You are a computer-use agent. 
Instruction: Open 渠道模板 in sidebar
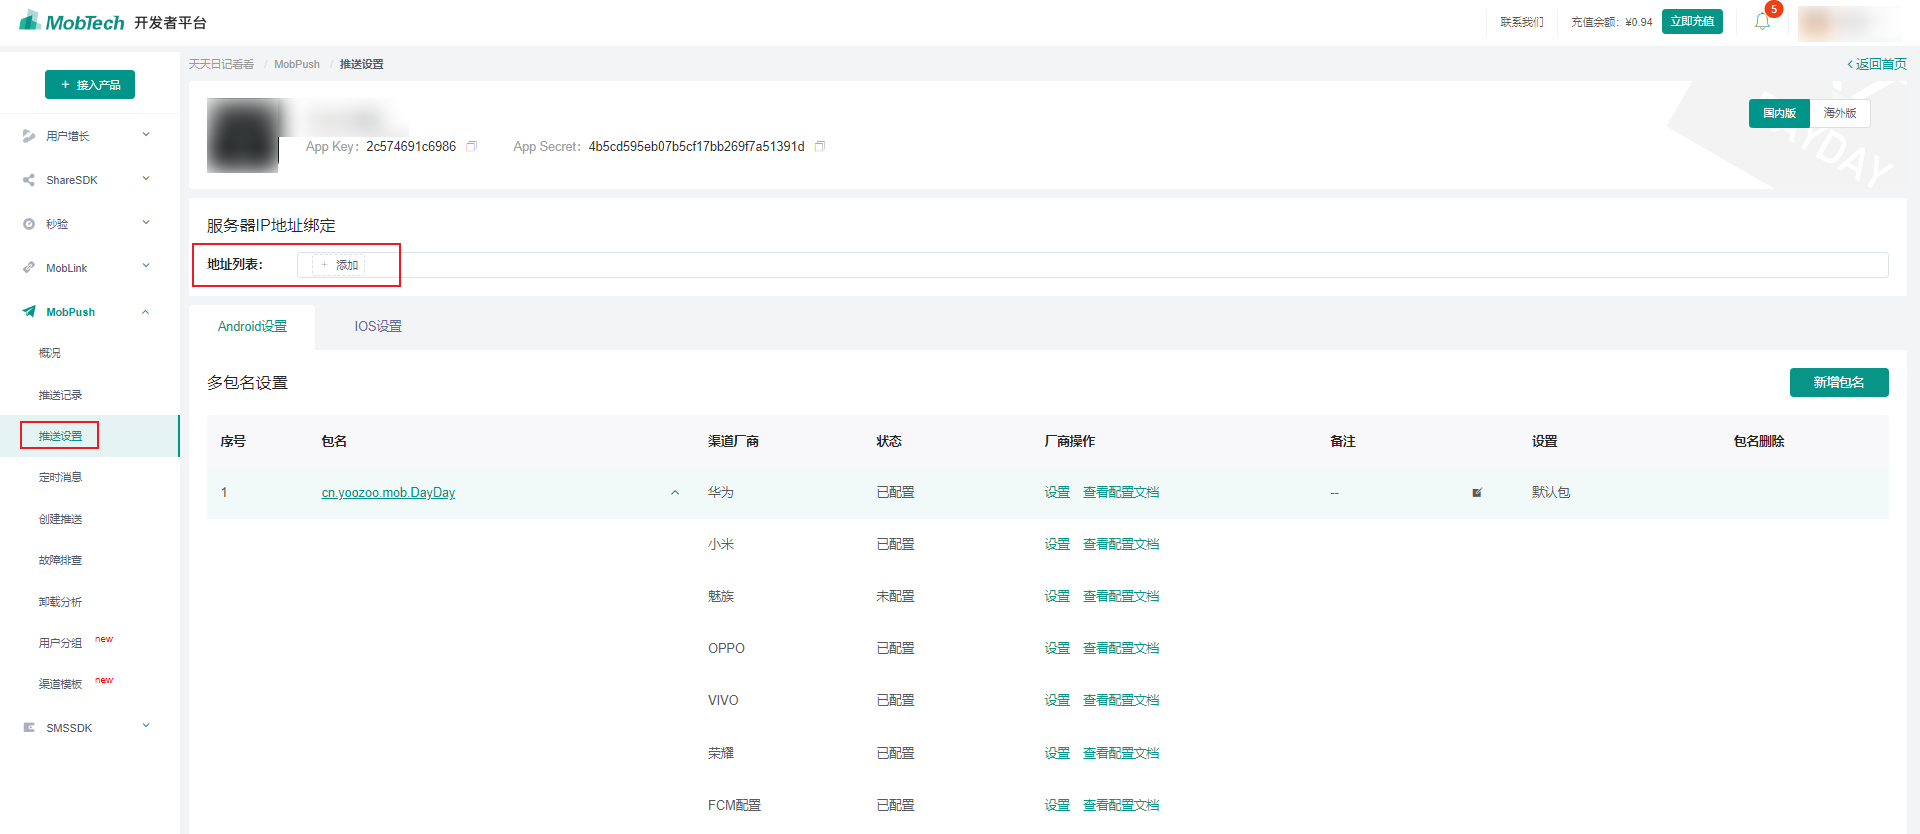(x=60, y=684)
